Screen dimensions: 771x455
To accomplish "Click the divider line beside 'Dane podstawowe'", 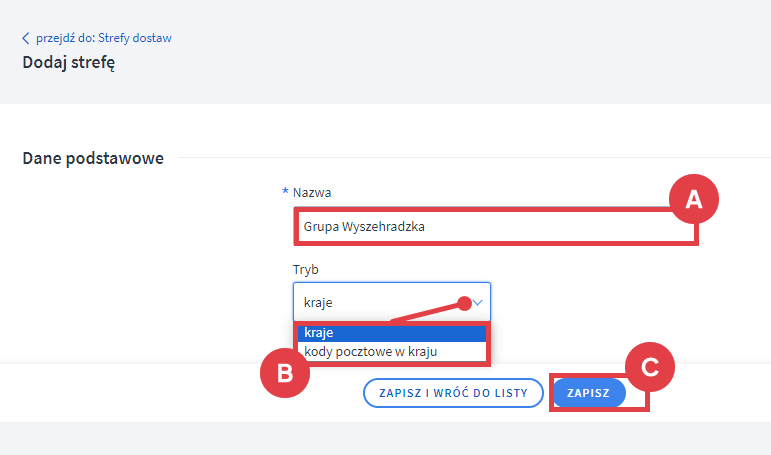I will click(470, 158).
